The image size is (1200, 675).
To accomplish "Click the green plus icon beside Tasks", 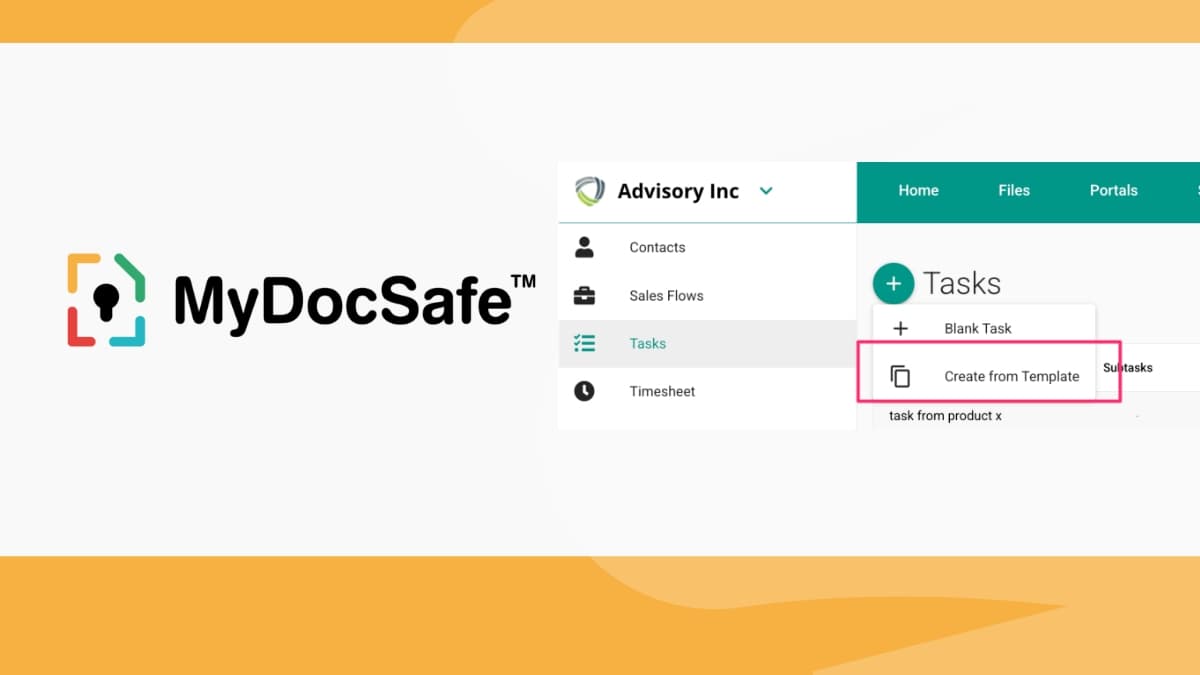I will (x=893, y=283).
